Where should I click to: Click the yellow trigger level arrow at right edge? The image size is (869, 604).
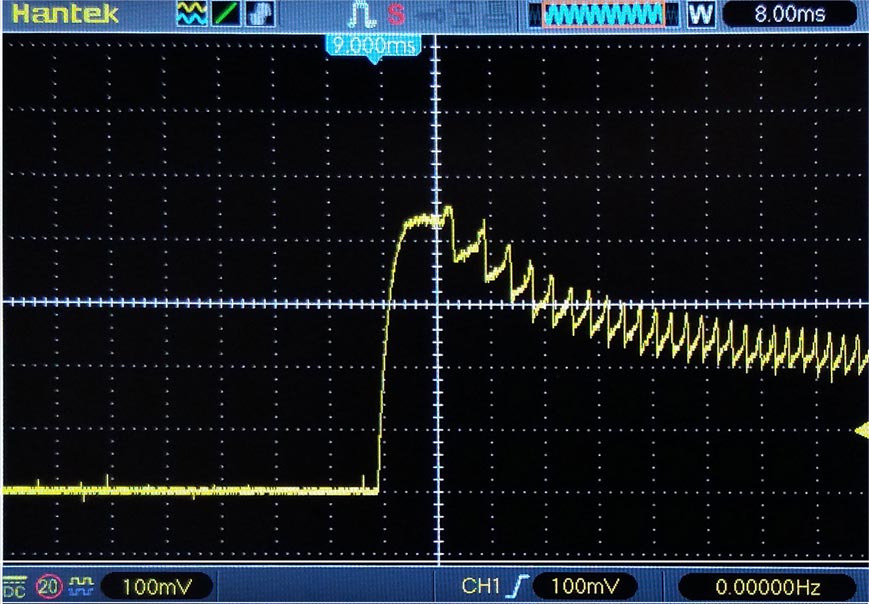862,431
